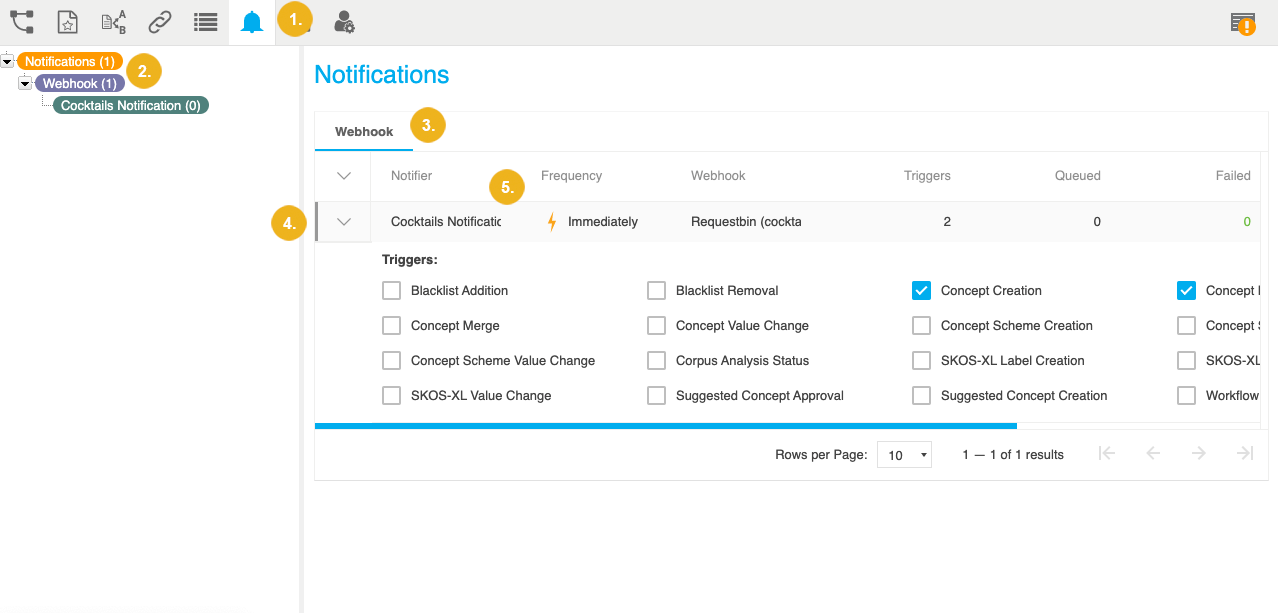1278x613 pixels.
Task: Enable the Blacklist Addition trigger
Action: point(391,290)
